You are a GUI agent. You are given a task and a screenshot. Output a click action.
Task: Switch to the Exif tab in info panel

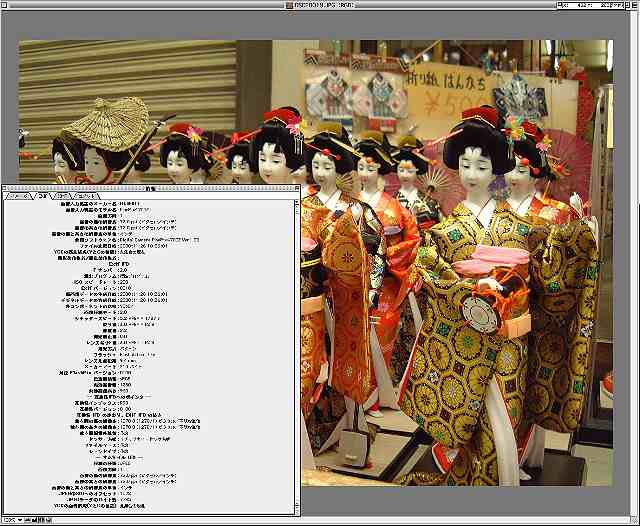(42, 196)
